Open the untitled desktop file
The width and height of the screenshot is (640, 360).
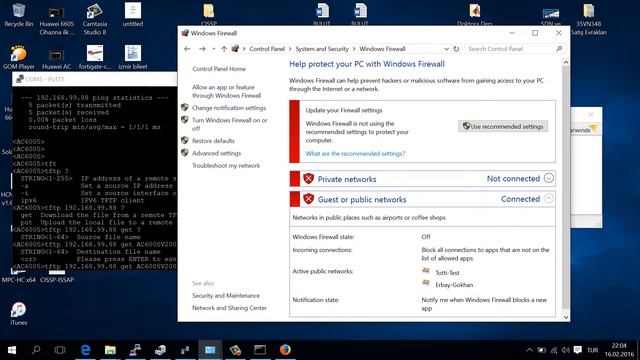point(133,15)
